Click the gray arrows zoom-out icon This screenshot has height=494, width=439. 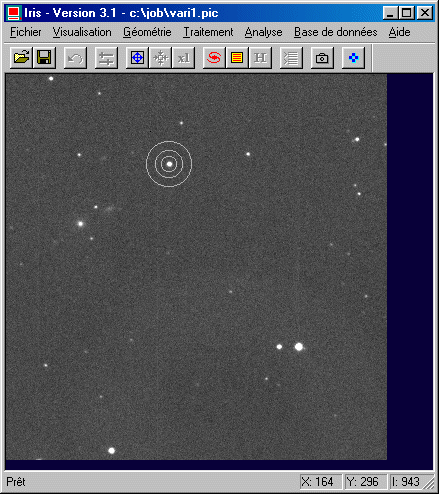160,58
